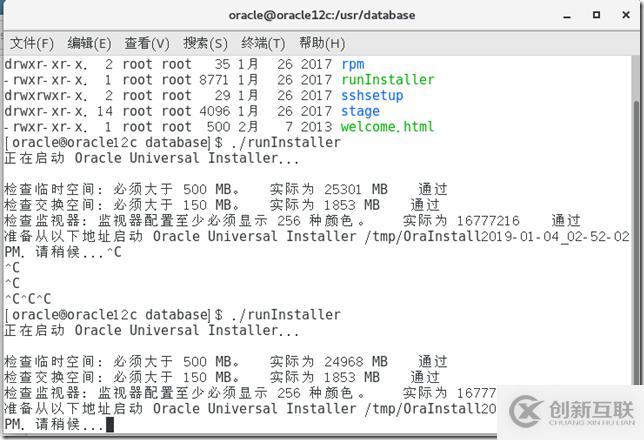Click the year 2013 in welcome.html row
This screenshot has height=440, width=644.
tap(316, 127)
